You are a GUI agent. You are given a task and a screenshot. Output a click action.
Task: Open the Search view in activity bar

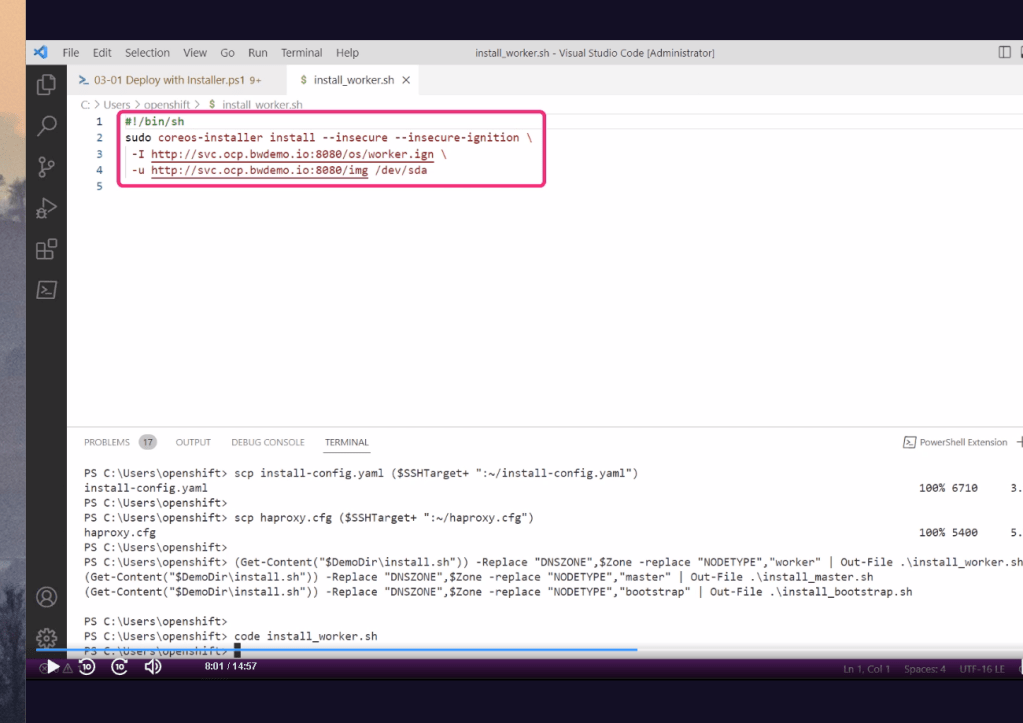tap(46, 125)
